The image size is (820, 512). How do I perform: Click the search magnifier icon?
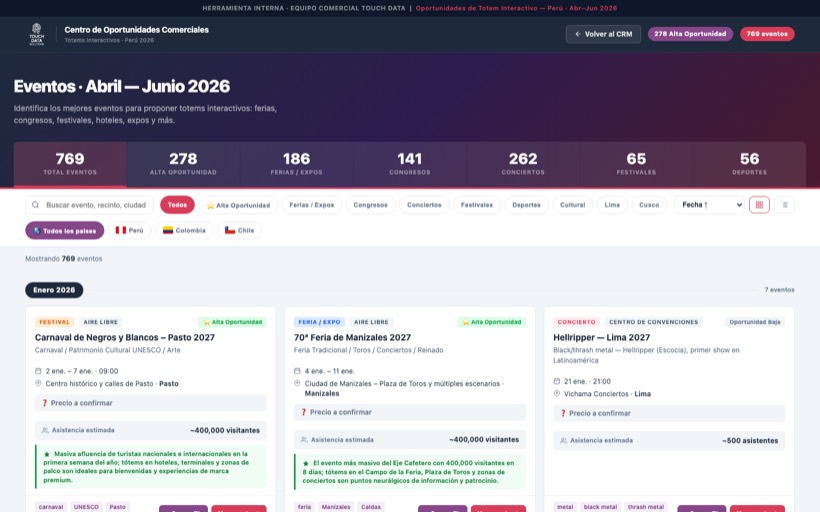point(36,205)
